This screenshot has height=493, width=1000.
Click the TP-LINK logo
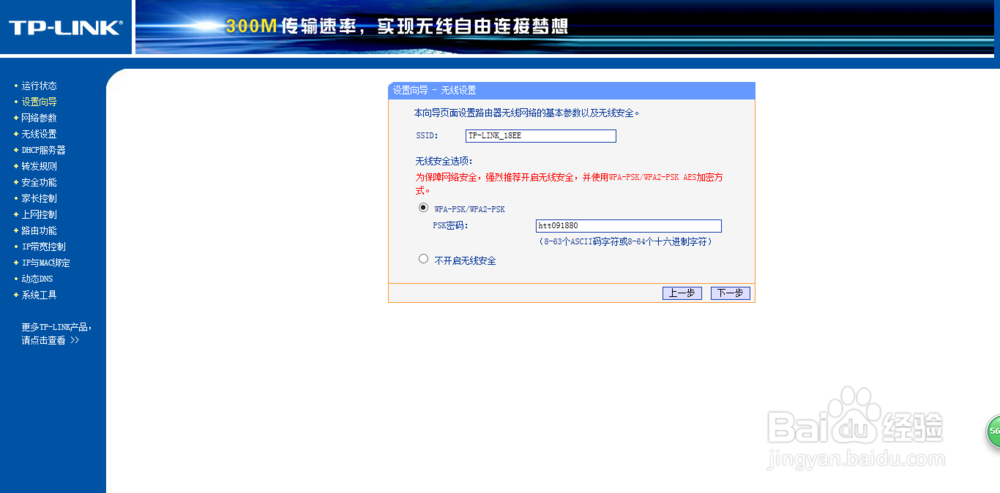[x=64, y=27]
